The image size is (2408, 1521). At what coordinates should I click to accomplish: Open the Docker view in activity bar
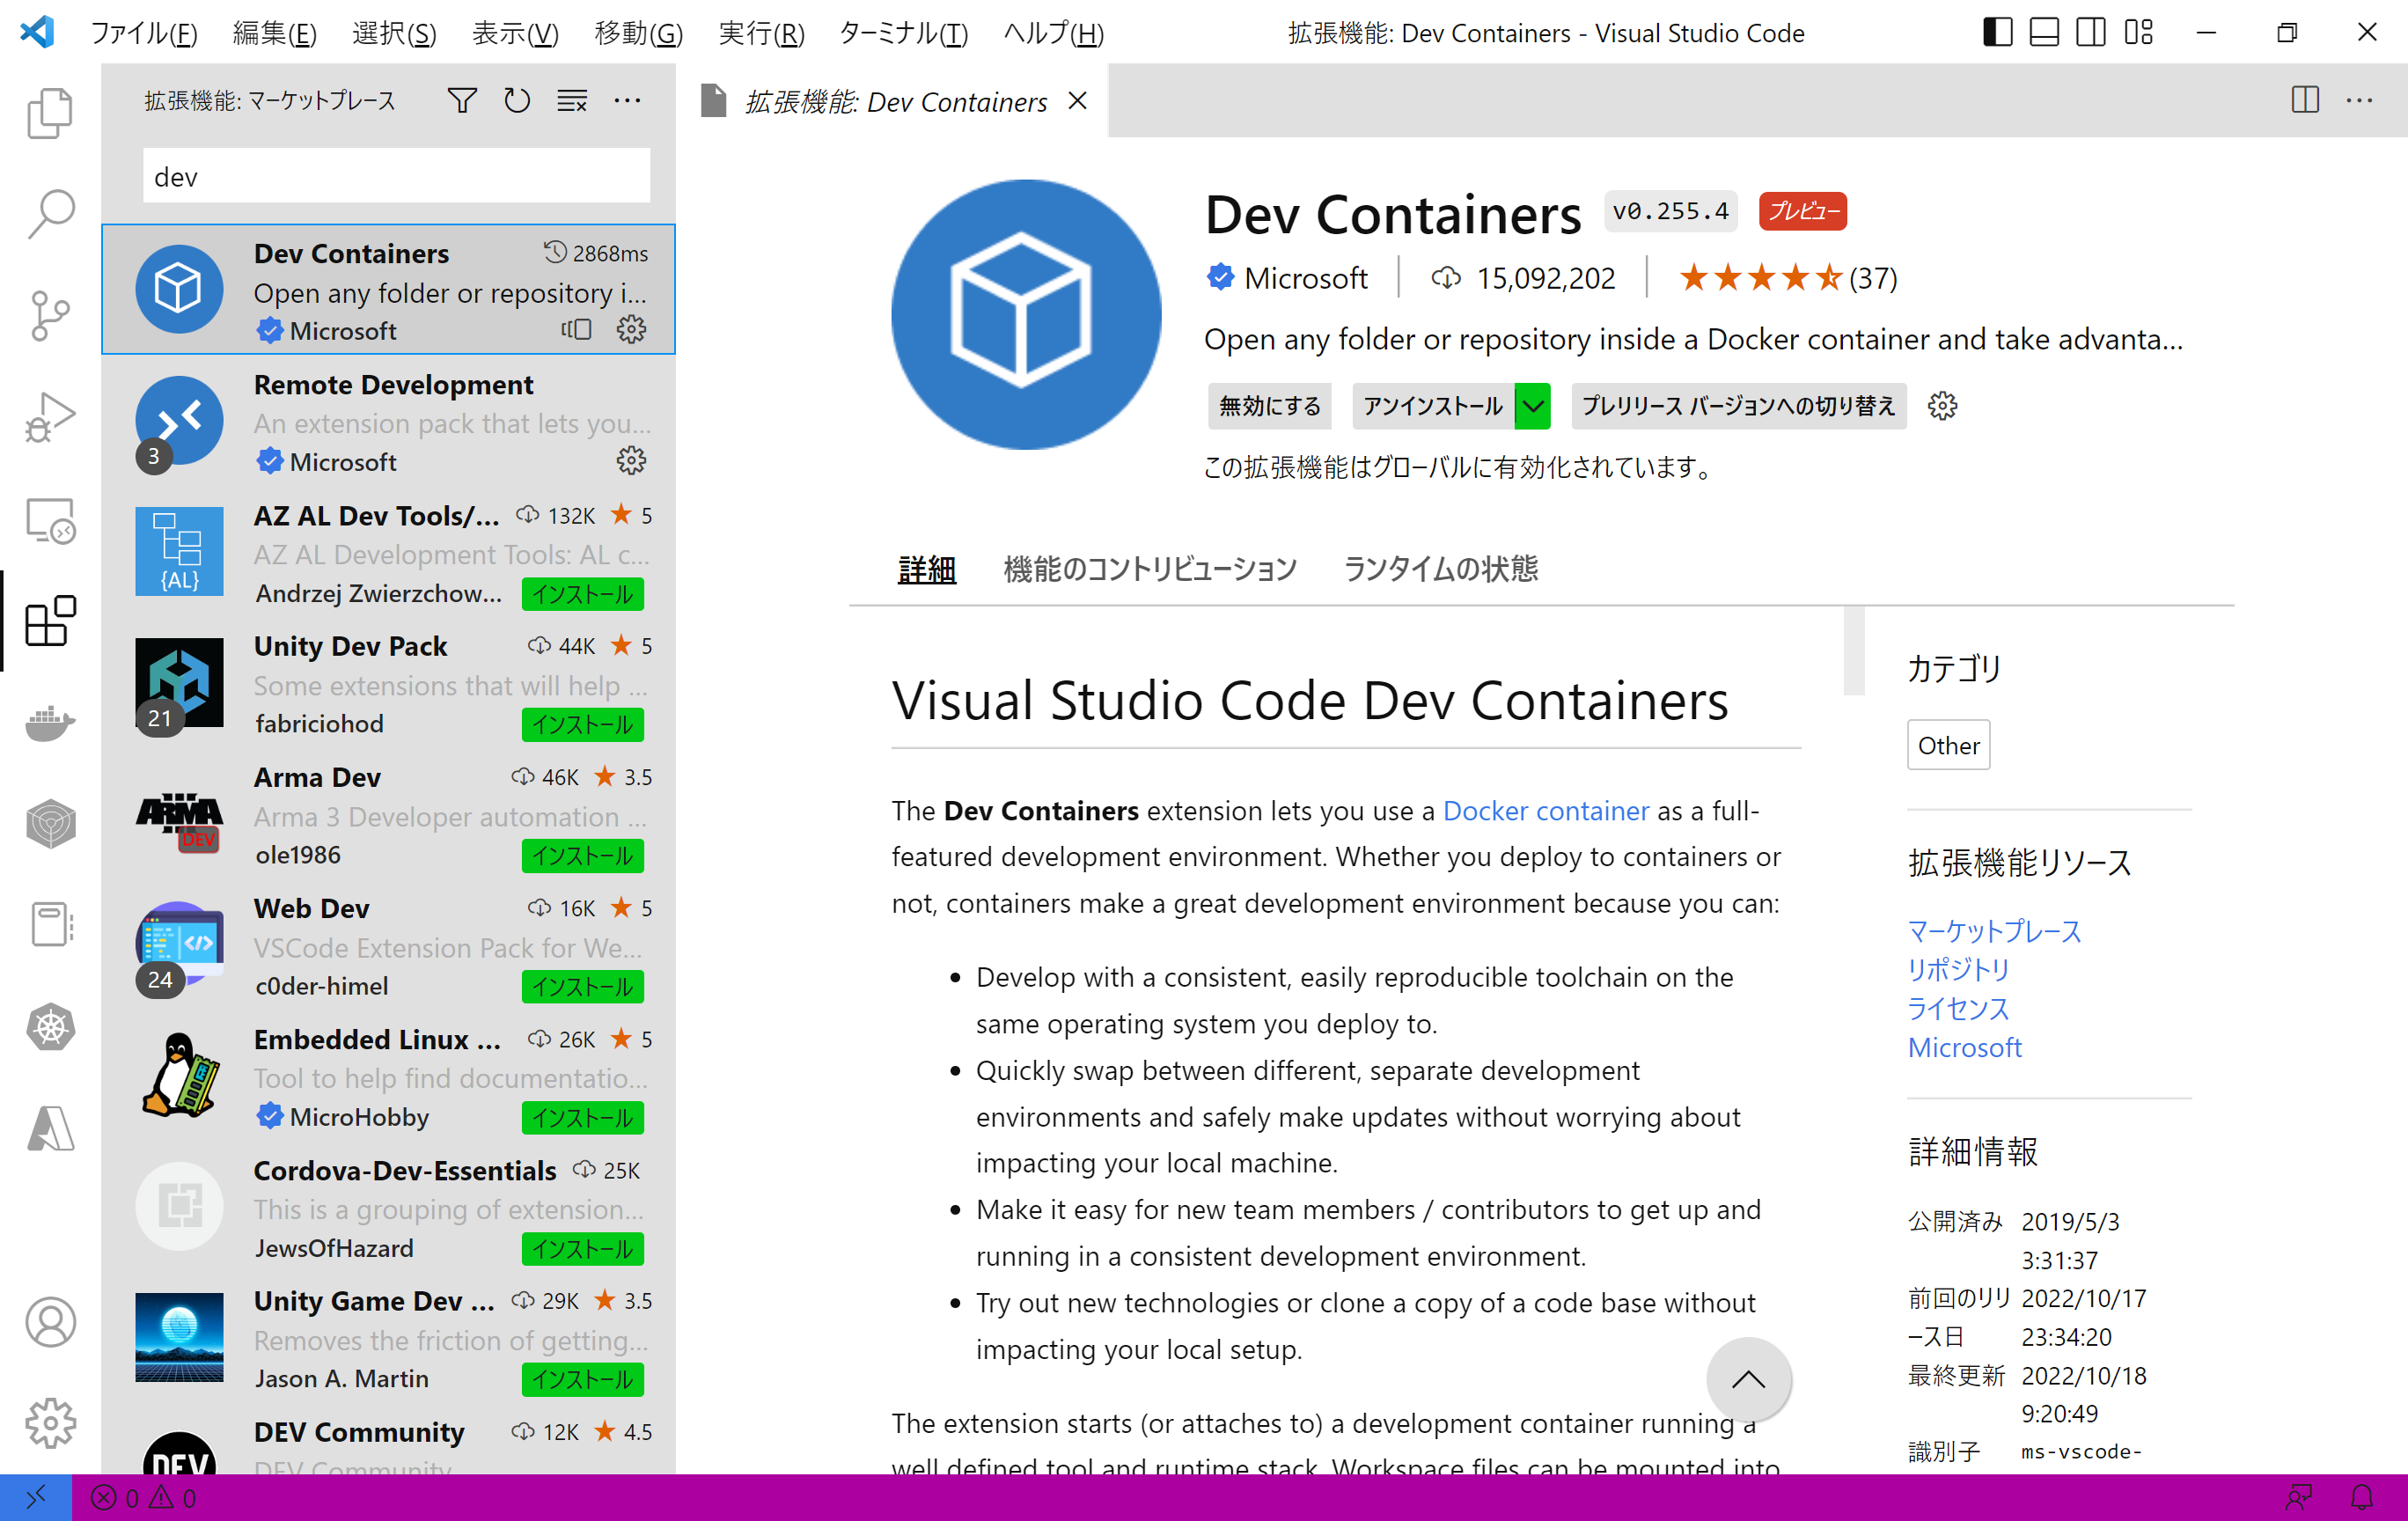[49, 723]
